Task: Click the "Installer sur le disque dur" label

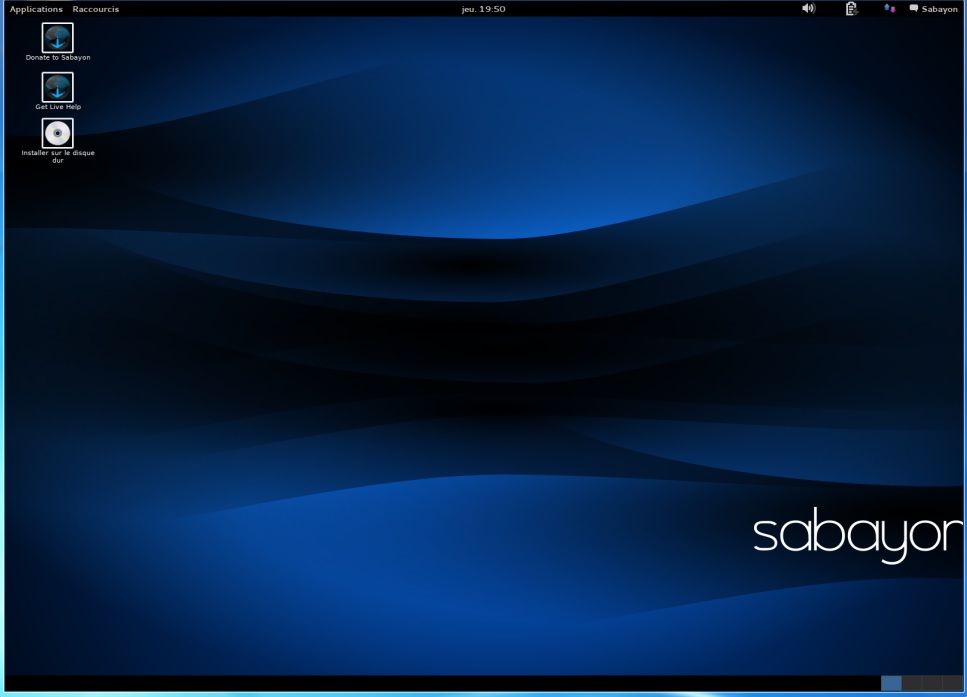Action: pyautogui.click(x=58, y=156)
